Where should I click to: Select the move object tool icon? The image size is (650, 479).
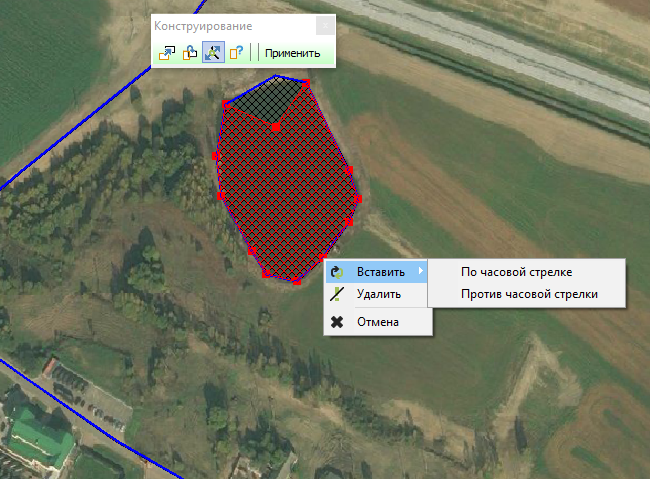point(167,53)
